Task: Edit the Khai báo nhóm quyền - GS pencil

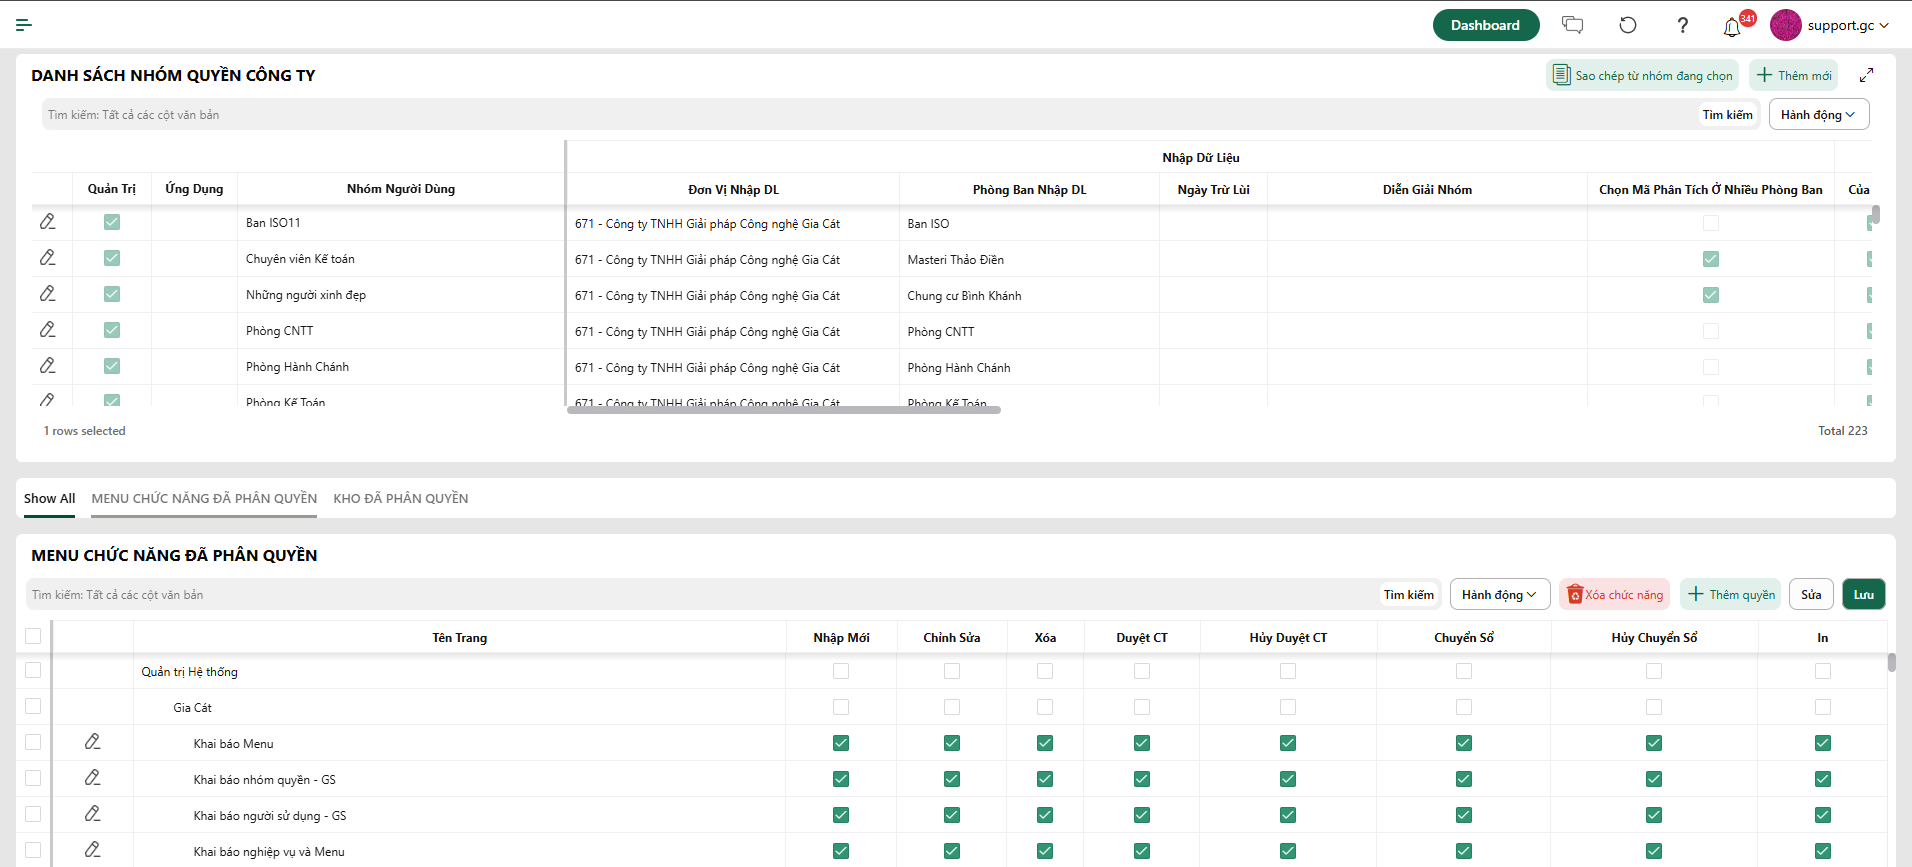Action: [92, 778]
